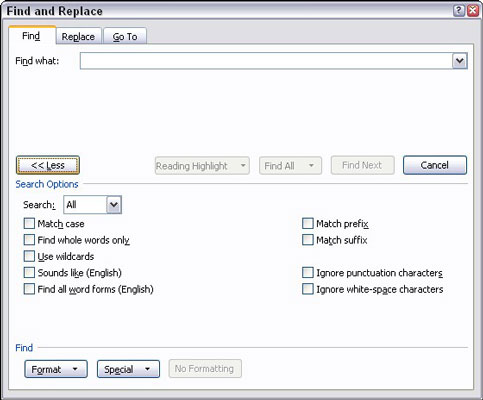Click the Help question mark icon

pos(459,11)
